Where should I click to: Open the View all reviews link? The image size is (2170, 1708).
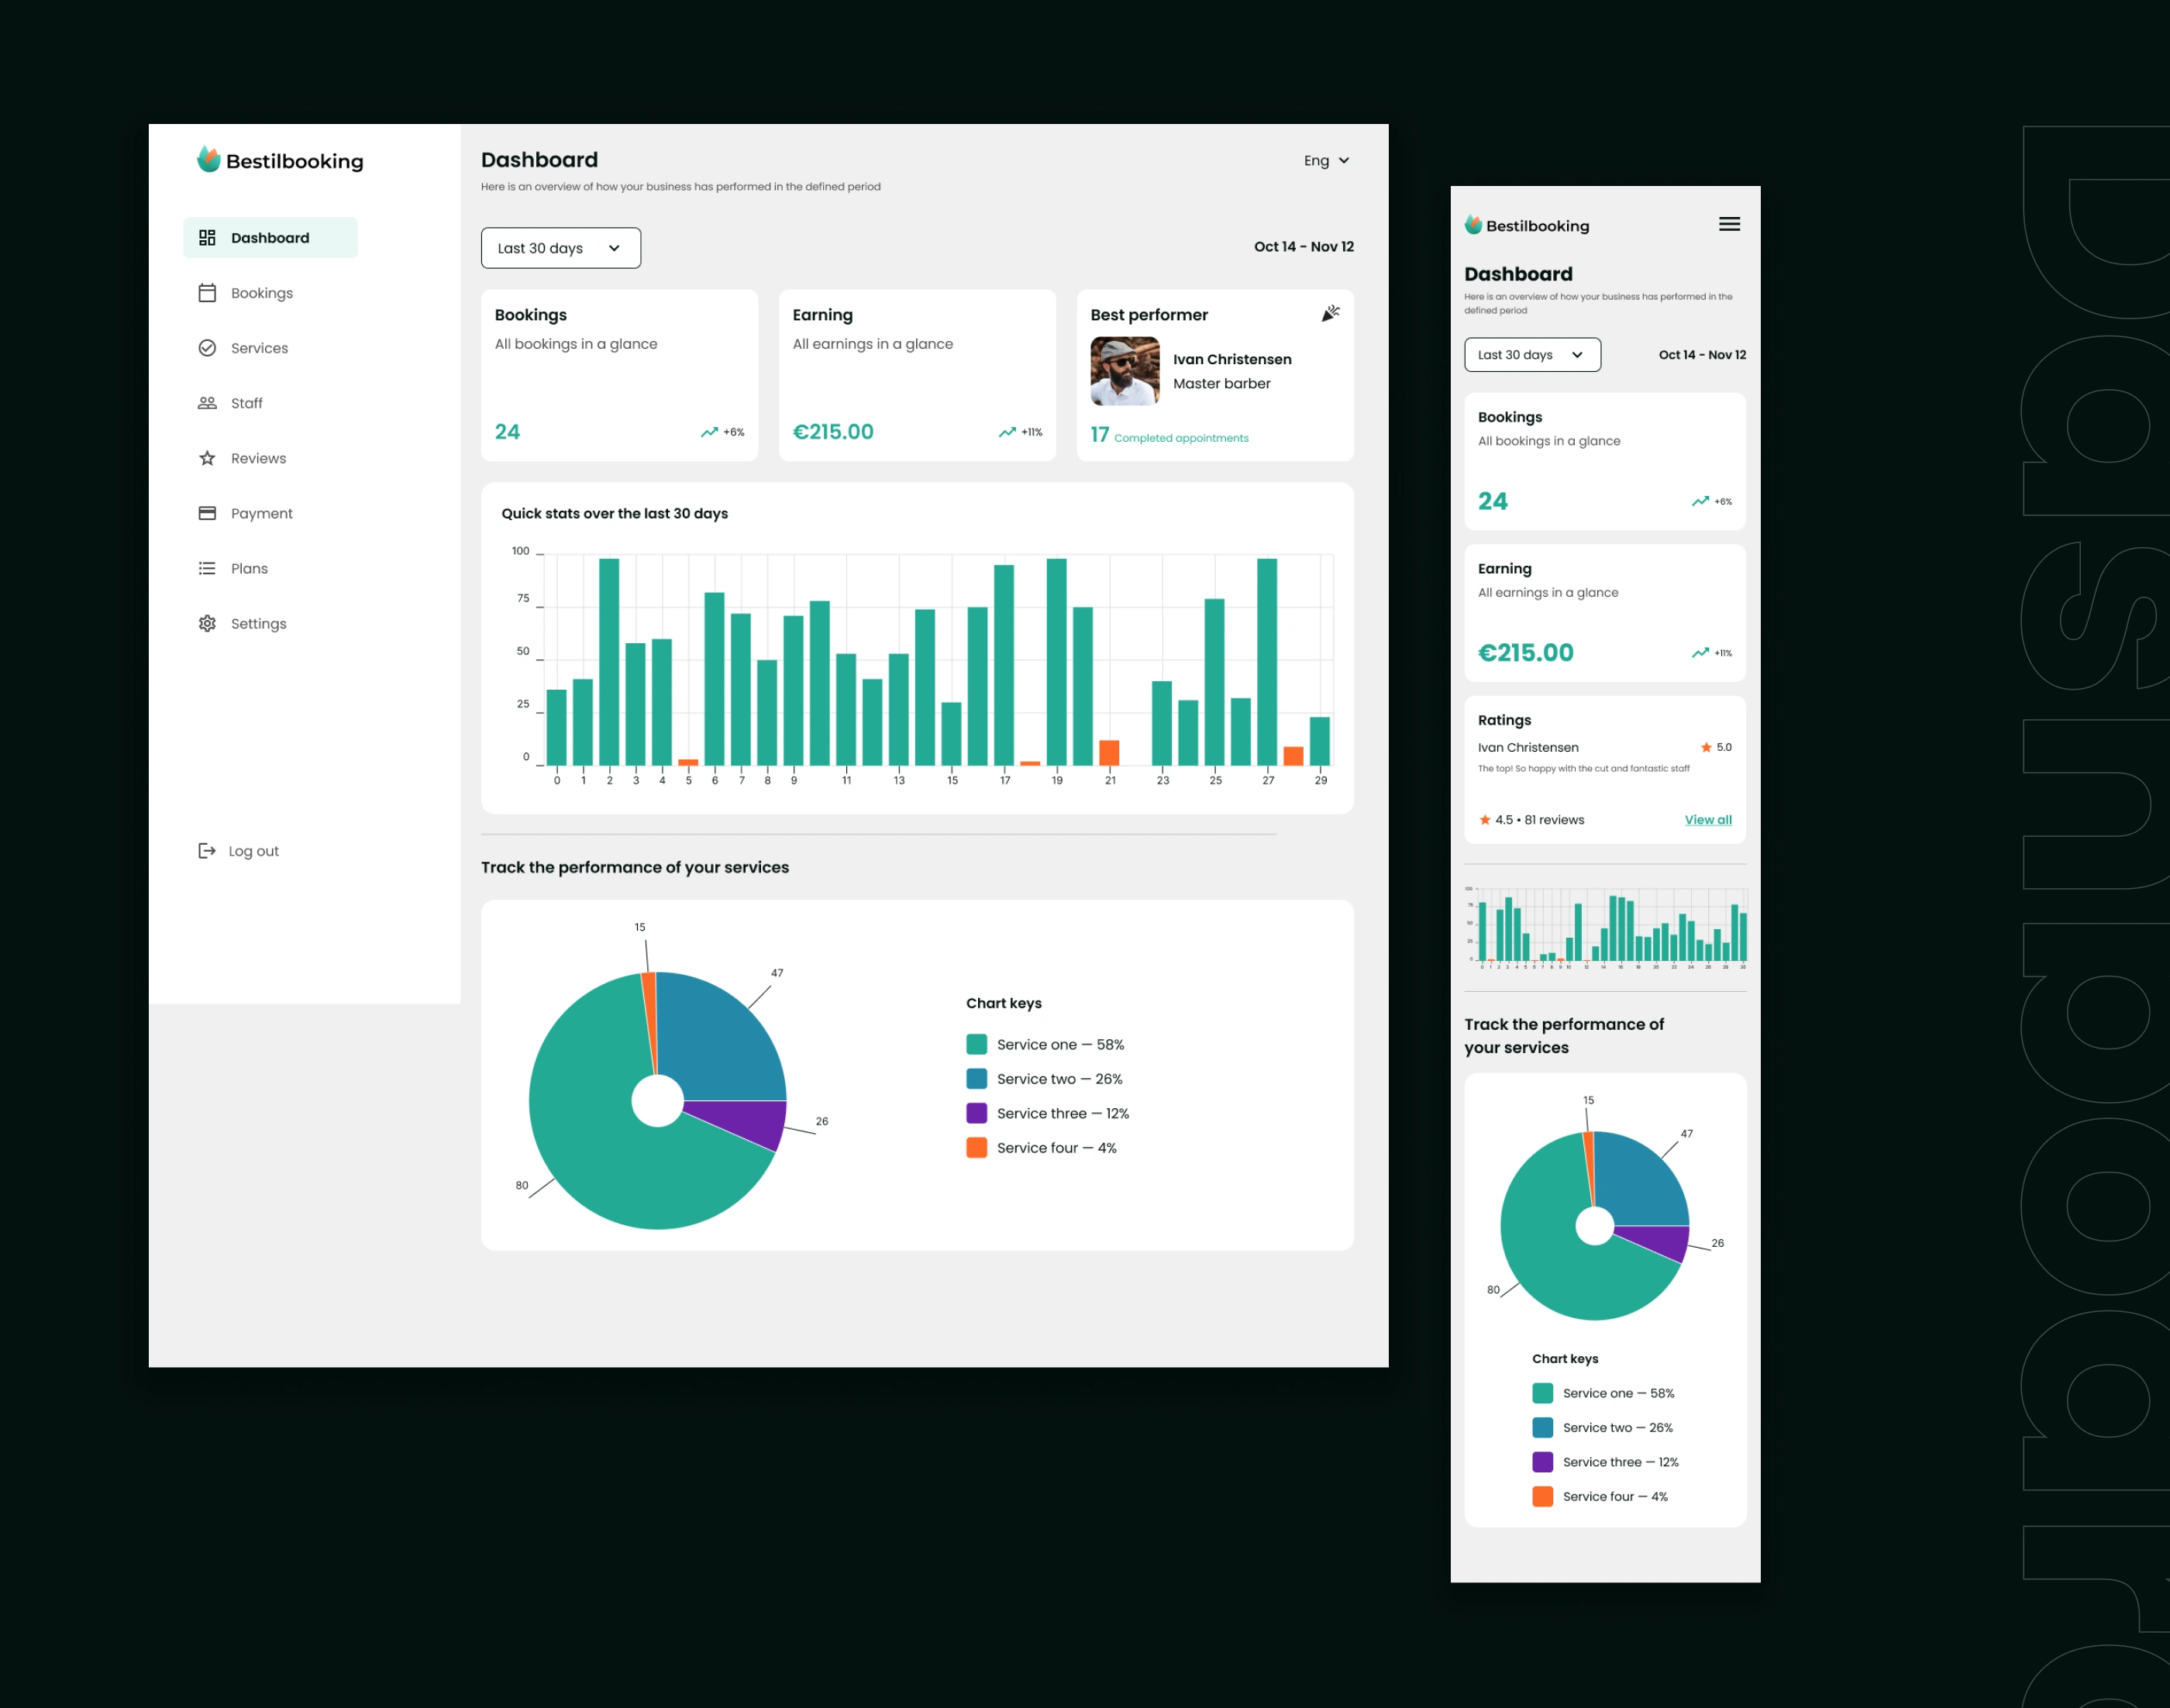click(x=1707, y=820)
